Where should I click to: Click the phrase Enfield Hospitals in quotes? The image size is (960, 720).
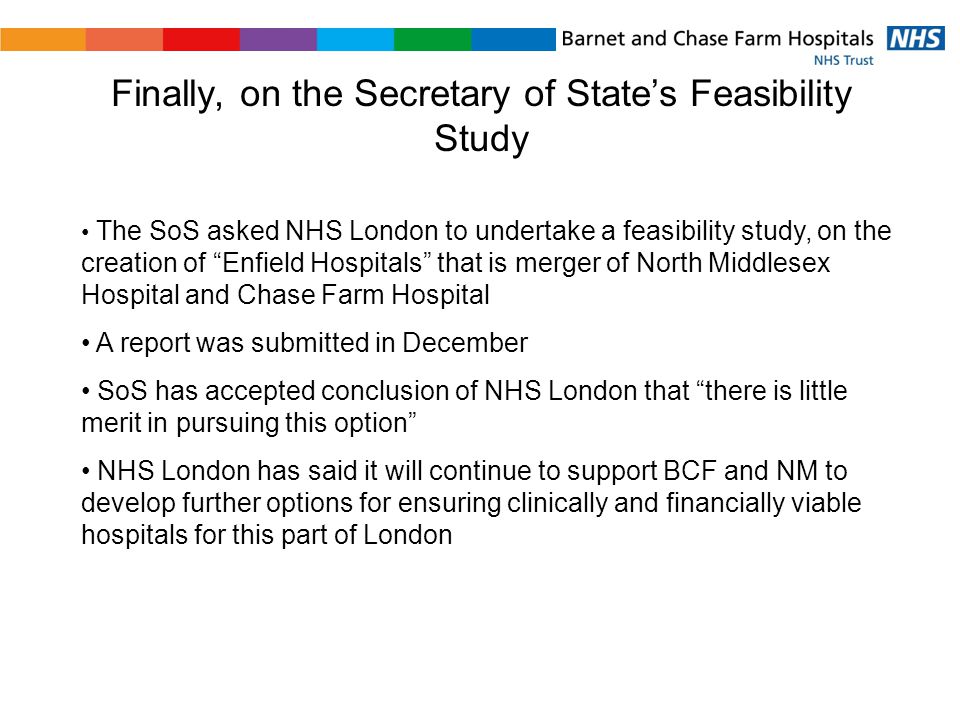point(322,263)
